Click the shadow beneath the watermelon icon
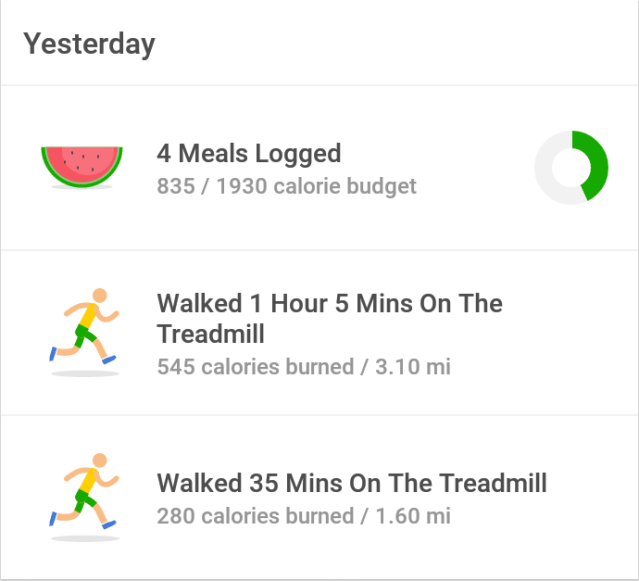This screenshot has height=581, width=639. [x=82, y=187]
